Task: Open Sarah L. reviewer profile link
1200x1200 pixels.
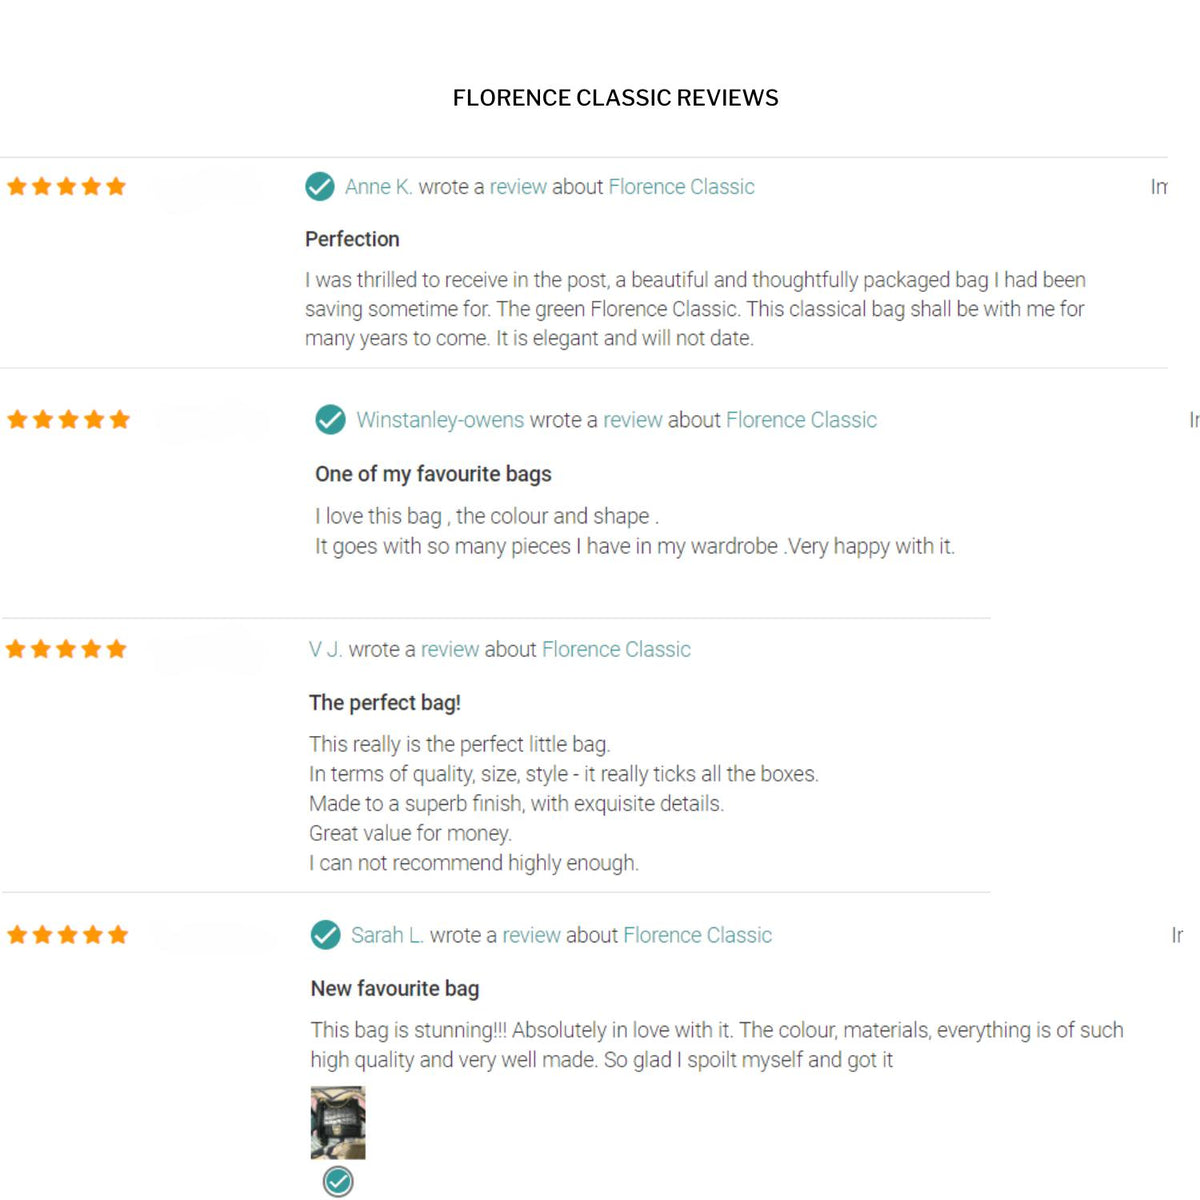Action: 387,935
